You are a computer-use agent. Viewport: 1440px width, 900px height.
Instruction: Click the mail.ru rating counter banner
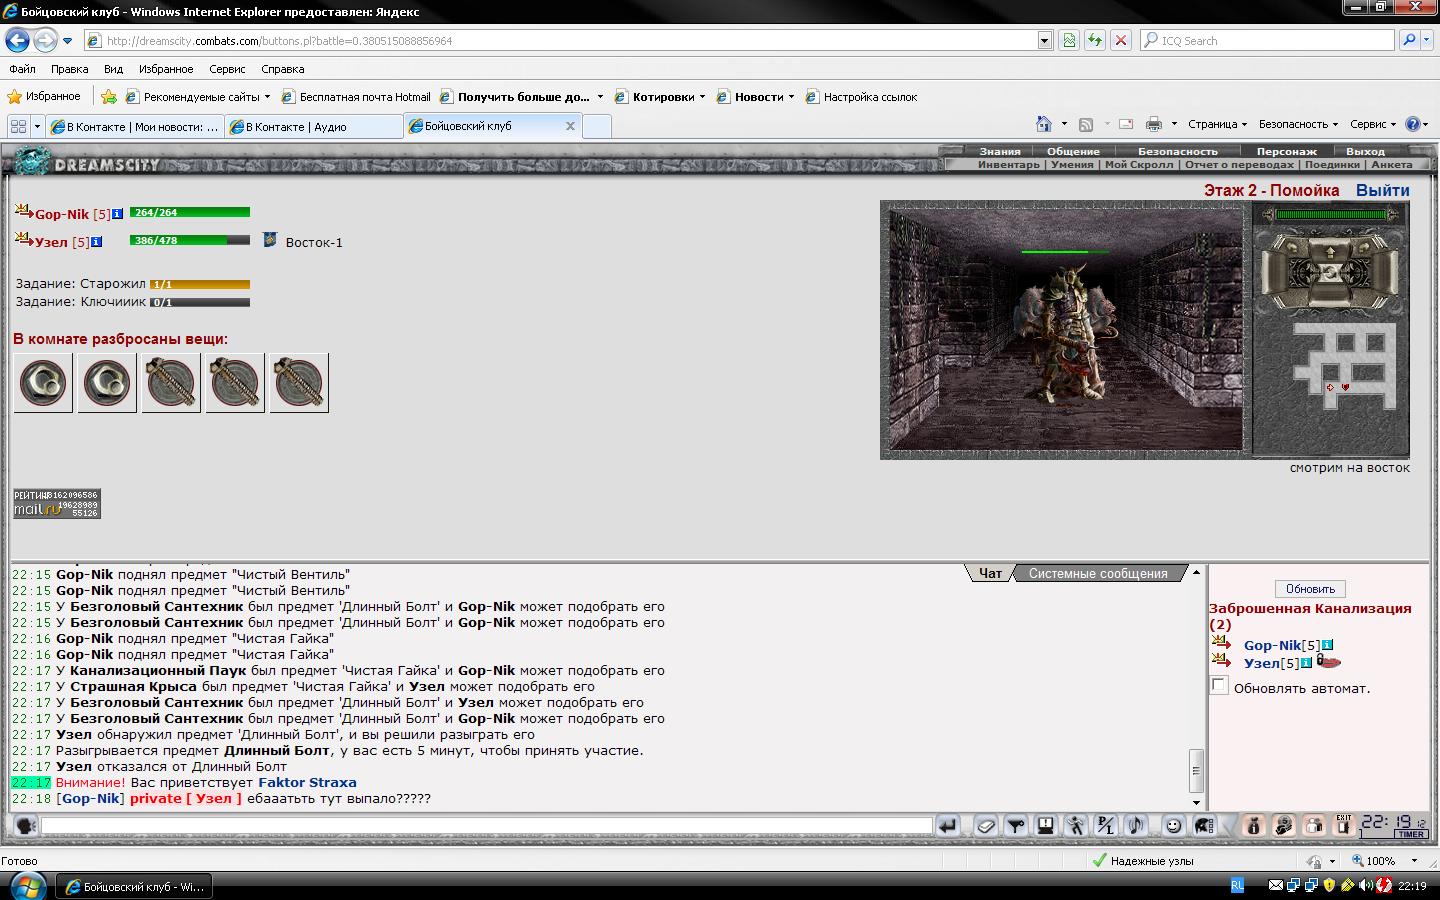pyautogui.click(x=57, y=503)
